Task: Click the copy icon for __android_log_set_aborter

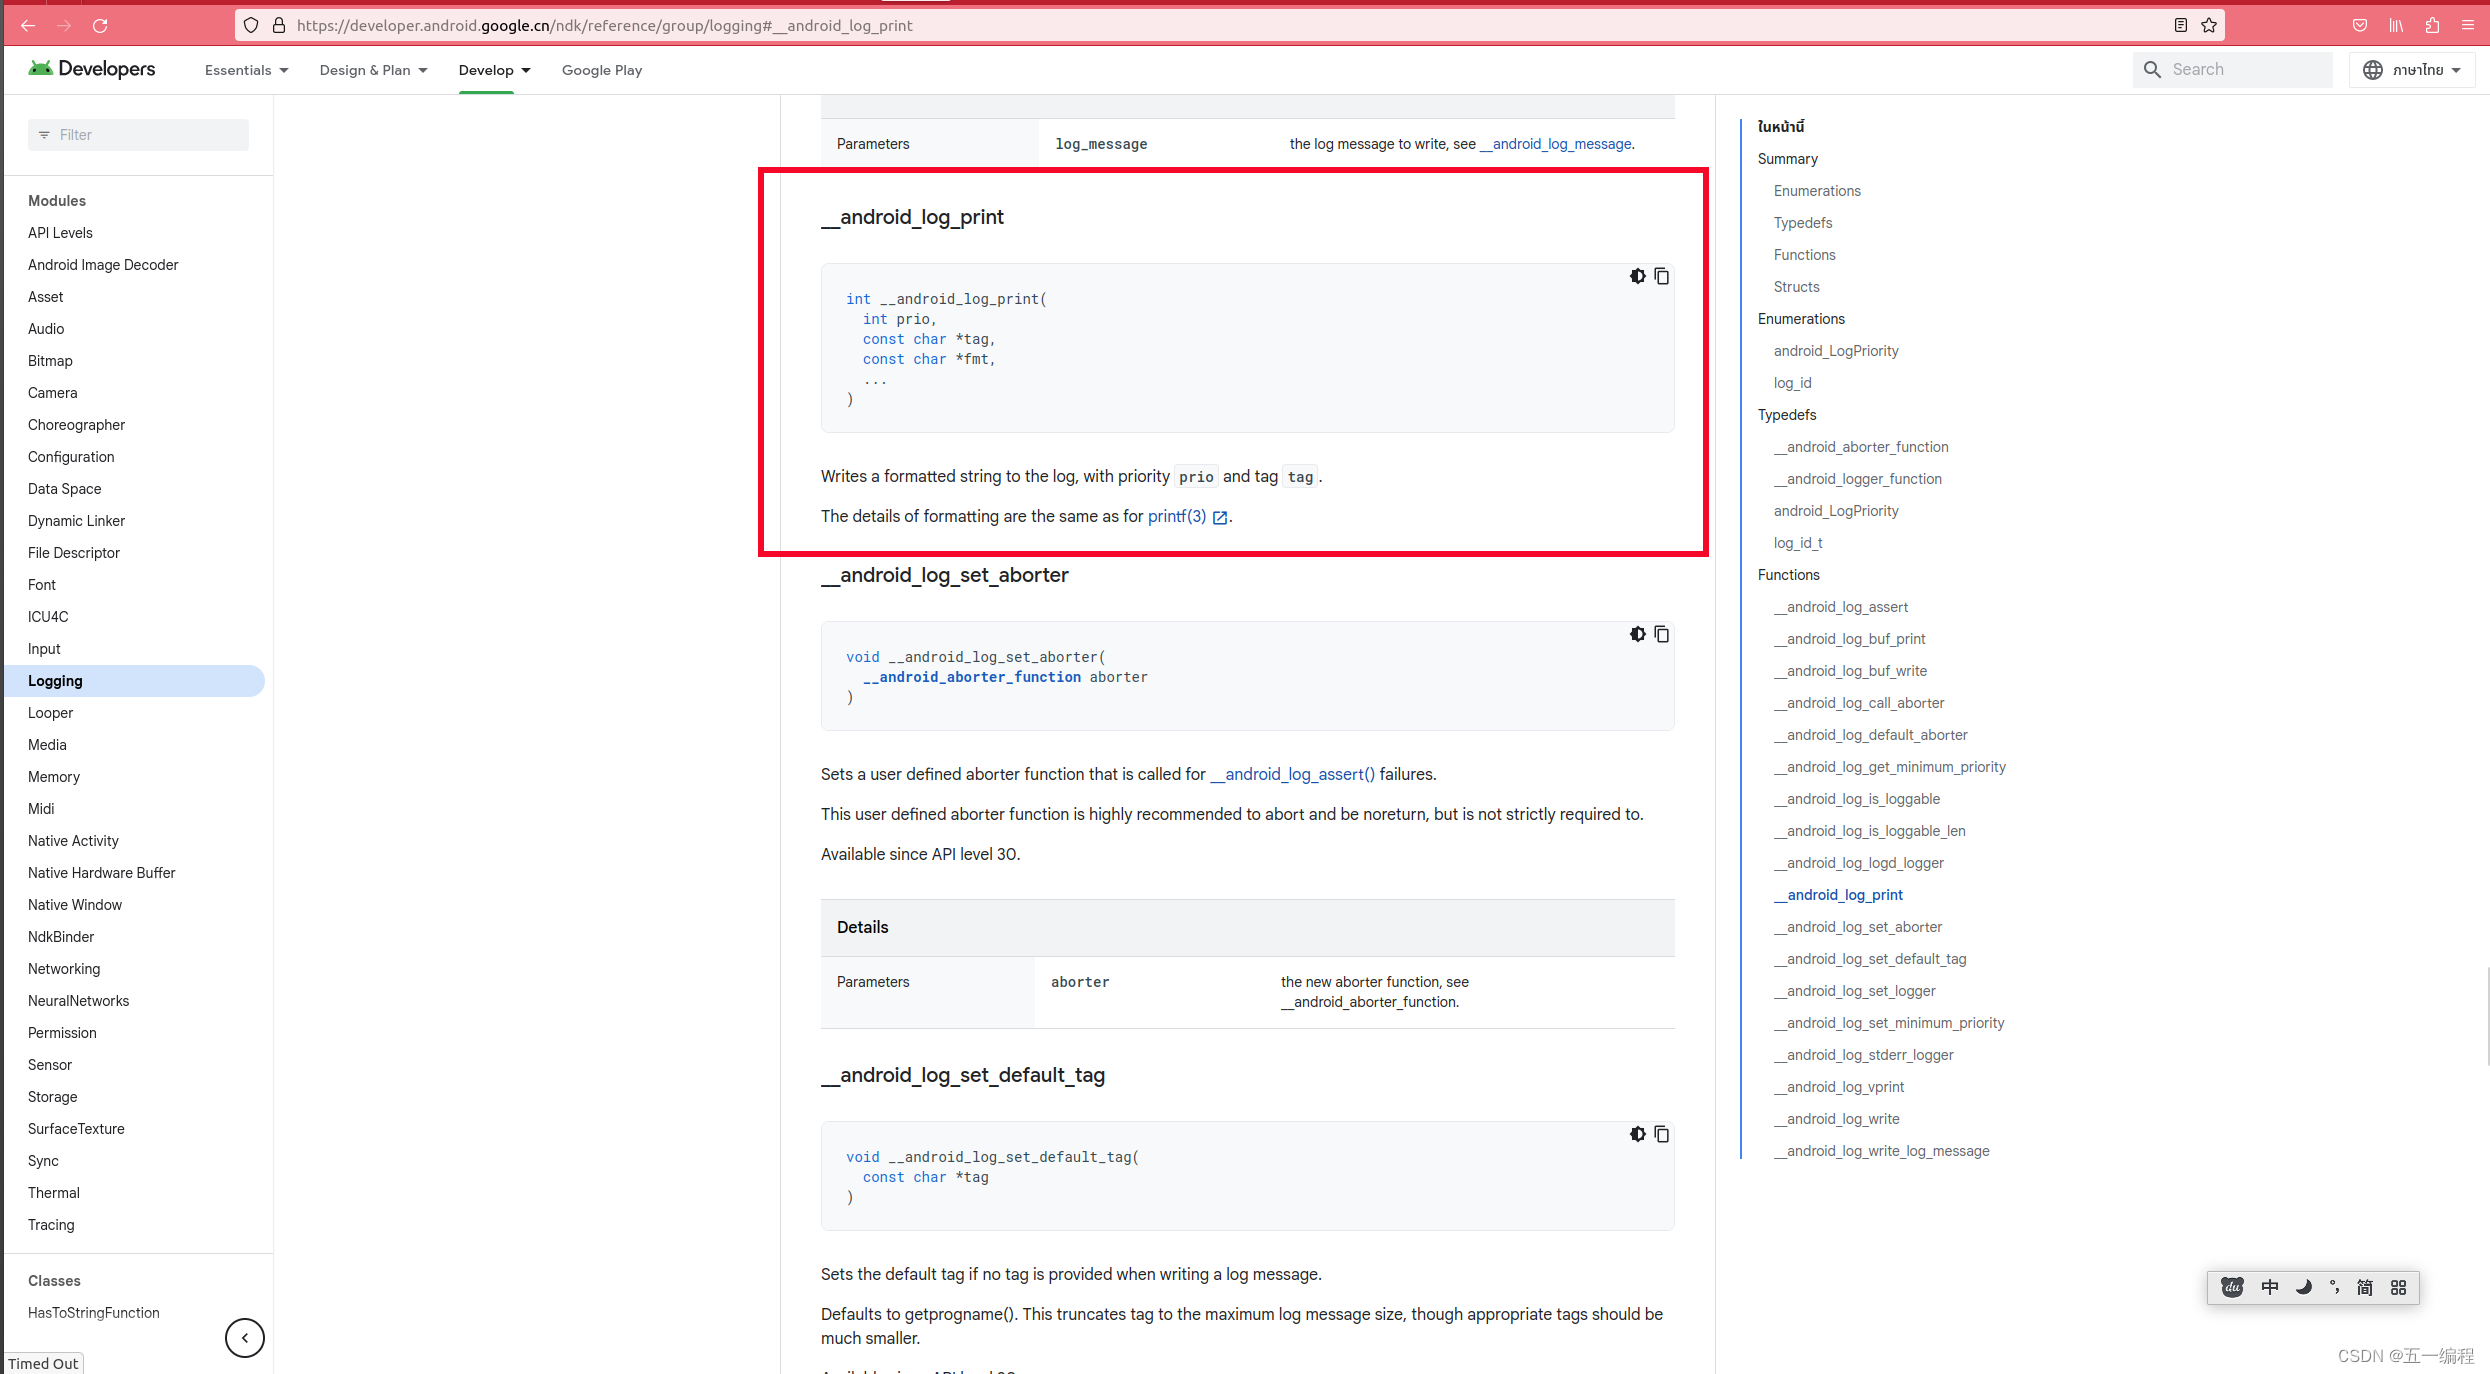Action: pyautogui.click(x=1661, y=633)
